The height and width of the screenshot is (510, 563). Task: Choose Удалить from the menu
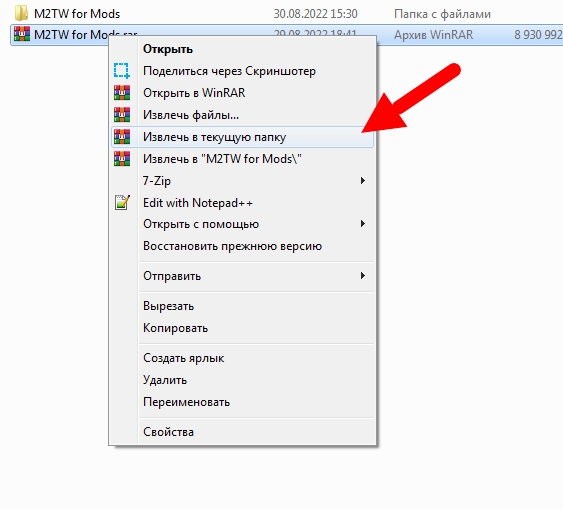tap(165, 380)
